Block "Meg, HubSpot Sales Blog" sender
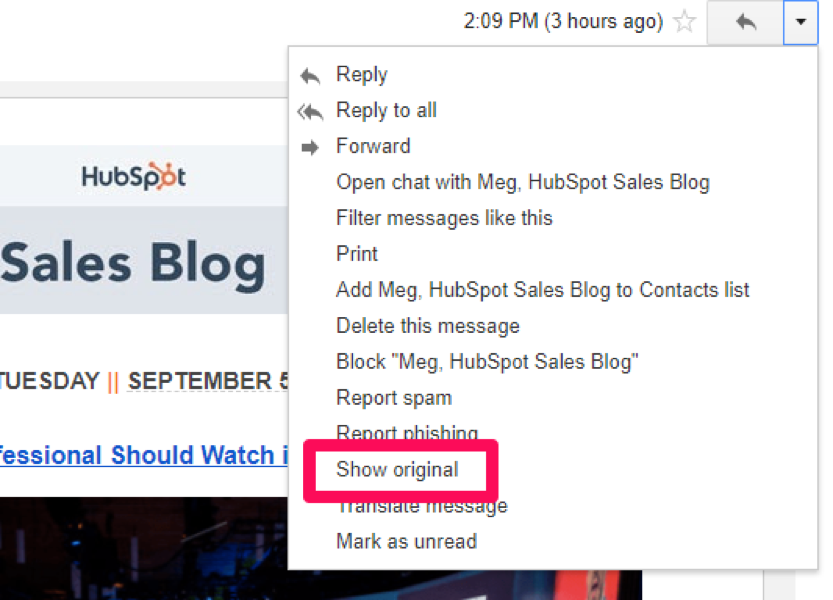833x600 pixels. [x=487, y=362]
